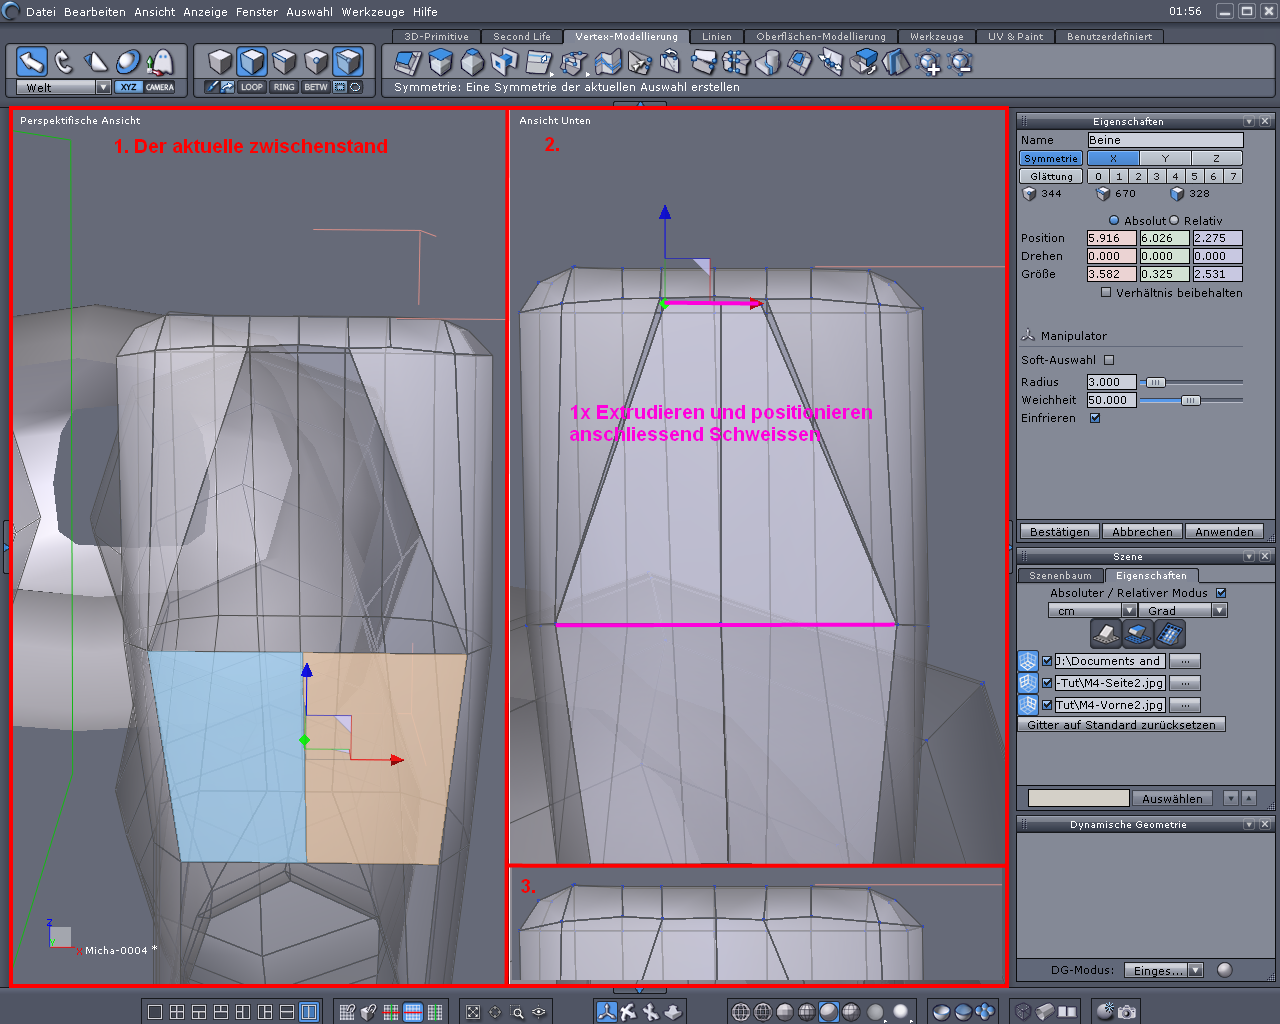This screenshot has width=1280, height=1024.
Task: Switch to the Oberflächen-Modellierung tab
Action: pyautogui.click(x=820, y=37)
